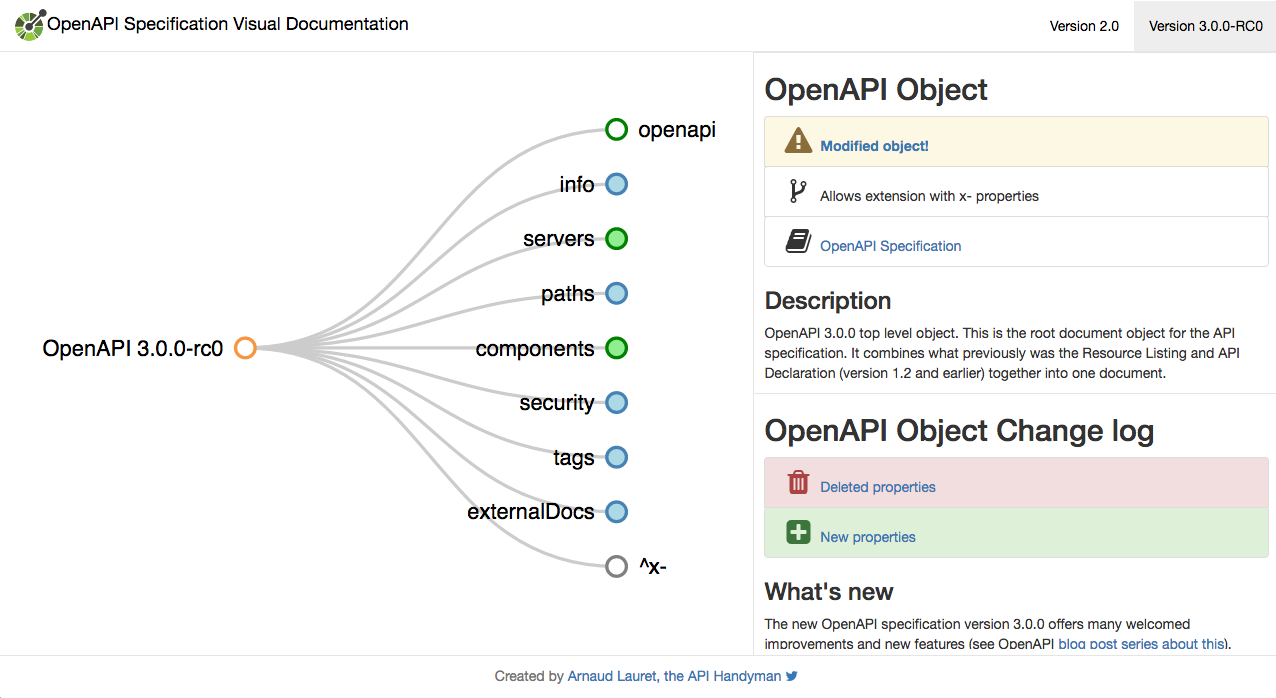Click the fork icon for x- properties extension
This screenshot has width=1276, height=698.
(797, 190)
